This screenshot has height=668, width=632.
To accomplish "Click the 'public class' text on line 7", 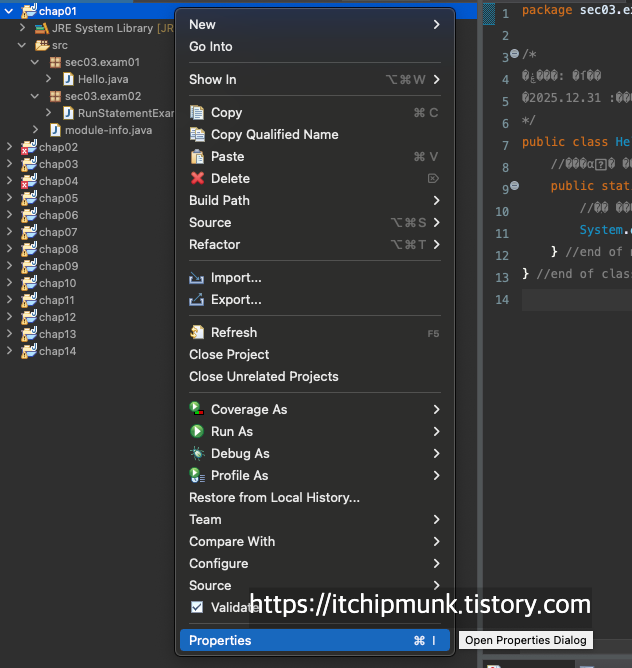I will click(x=565, y=142).
